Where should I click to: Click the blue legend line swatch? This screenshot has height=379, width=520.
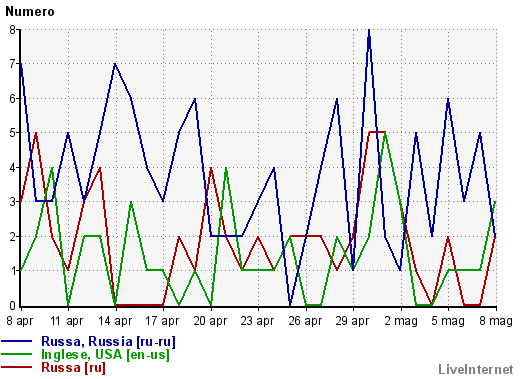pyautogui.click(x=17, y=341)
